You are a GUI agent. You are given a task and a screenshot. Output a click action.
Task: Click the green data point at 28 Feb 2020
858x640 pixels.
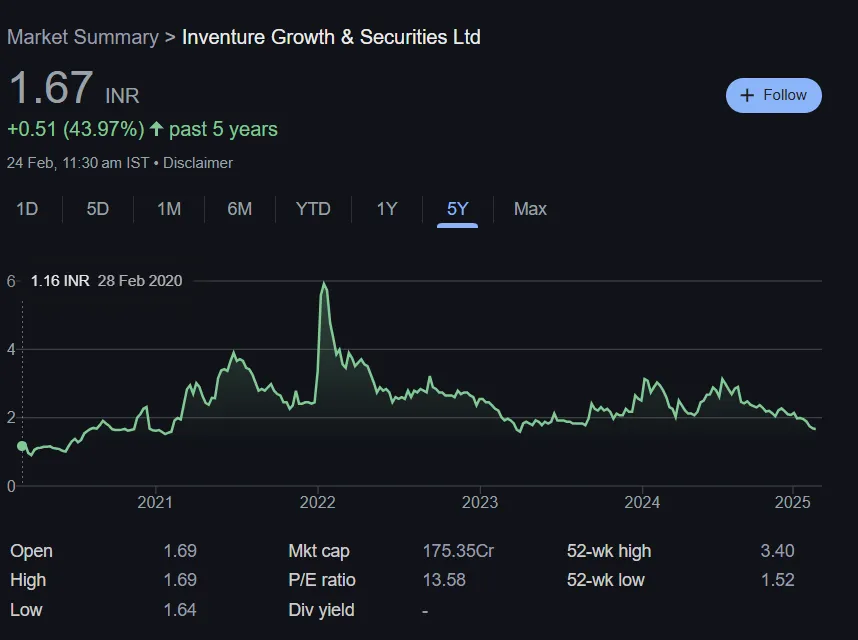point(22,446)
